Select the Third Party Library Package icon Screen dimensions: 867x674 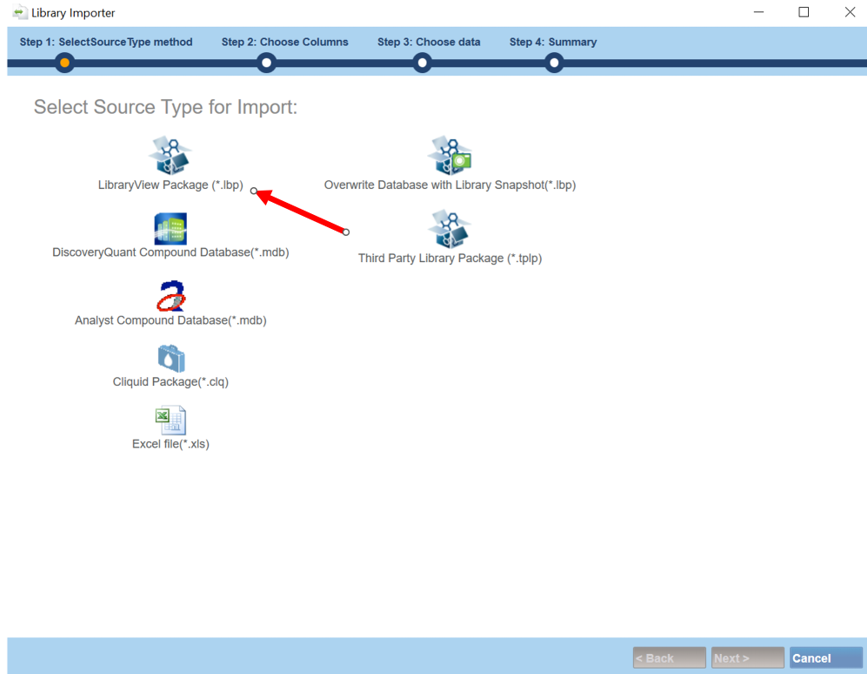450,229
